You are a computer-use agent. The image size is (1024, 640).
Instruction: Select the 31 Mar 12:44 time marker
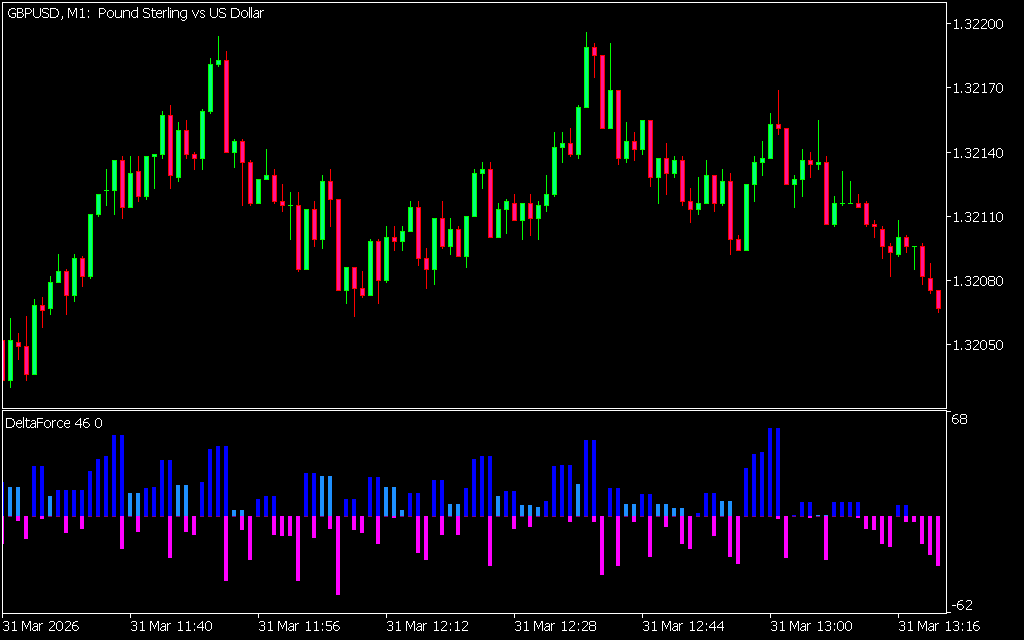tap(683, 626)
